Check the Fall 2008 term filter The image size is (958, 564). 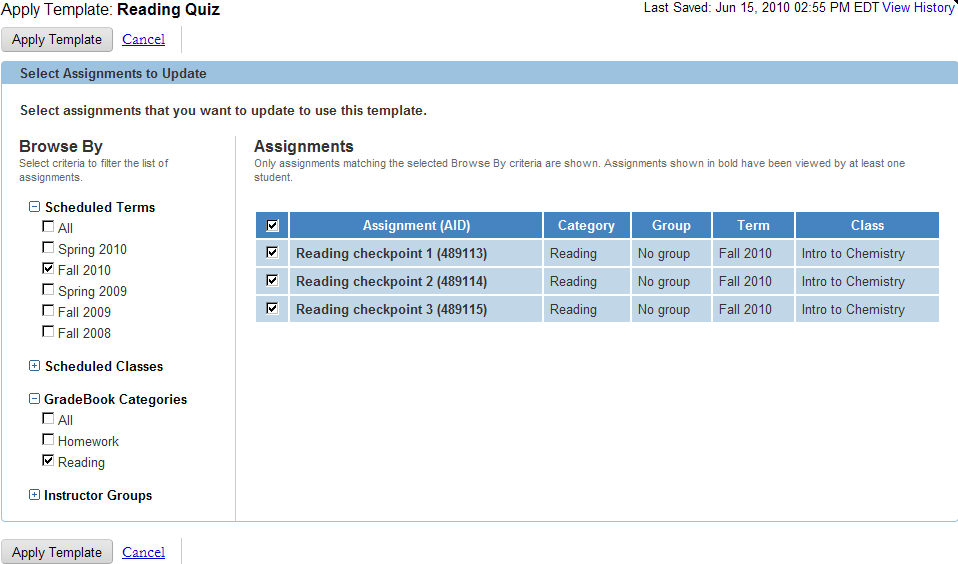[48, 332]
